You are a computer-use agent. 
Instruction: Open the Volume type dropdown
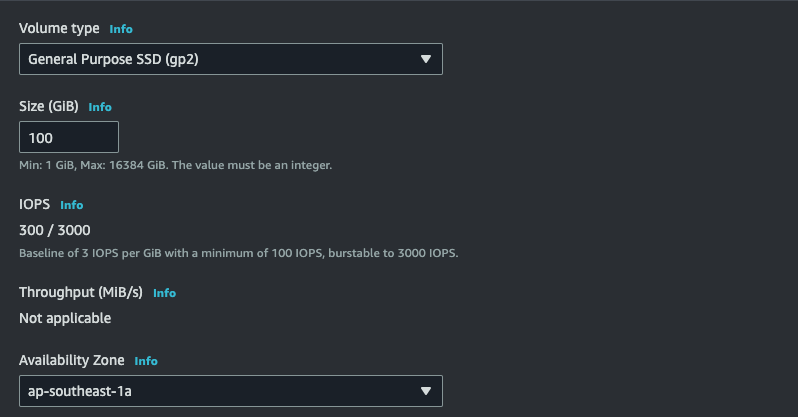(230, 59)
